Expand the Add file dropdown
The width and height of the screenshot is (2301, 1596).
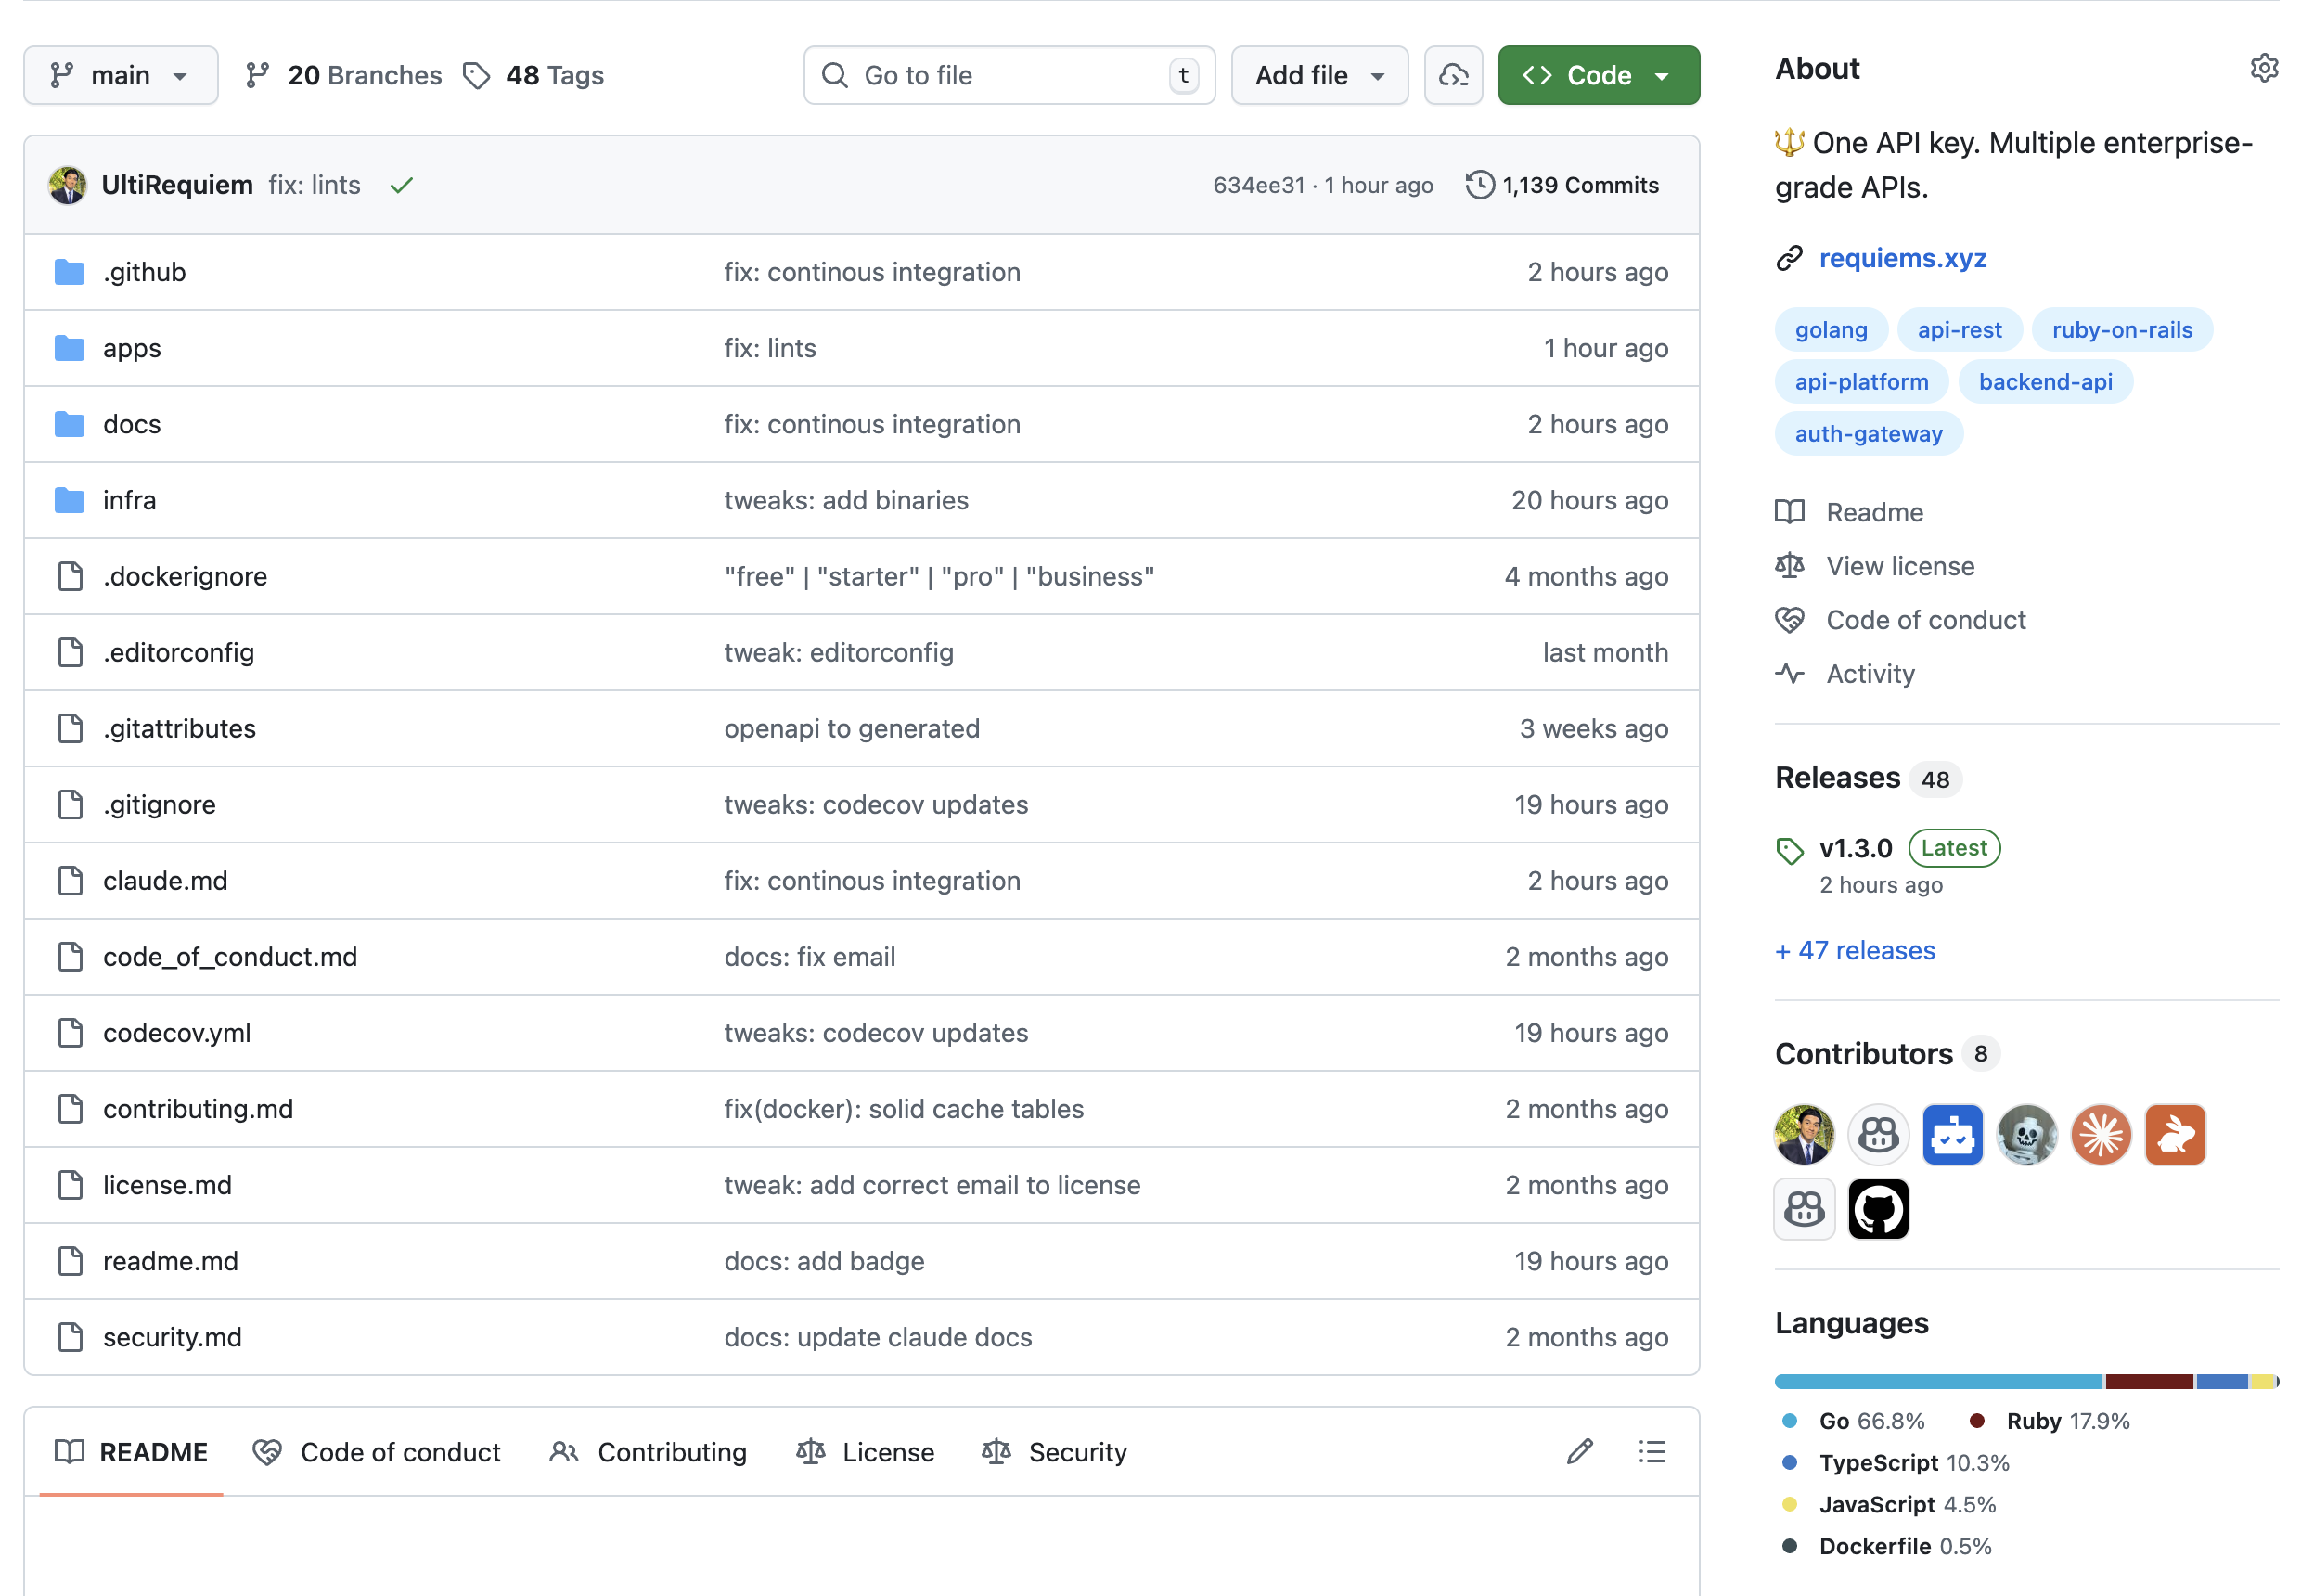tap(1319, 75)
